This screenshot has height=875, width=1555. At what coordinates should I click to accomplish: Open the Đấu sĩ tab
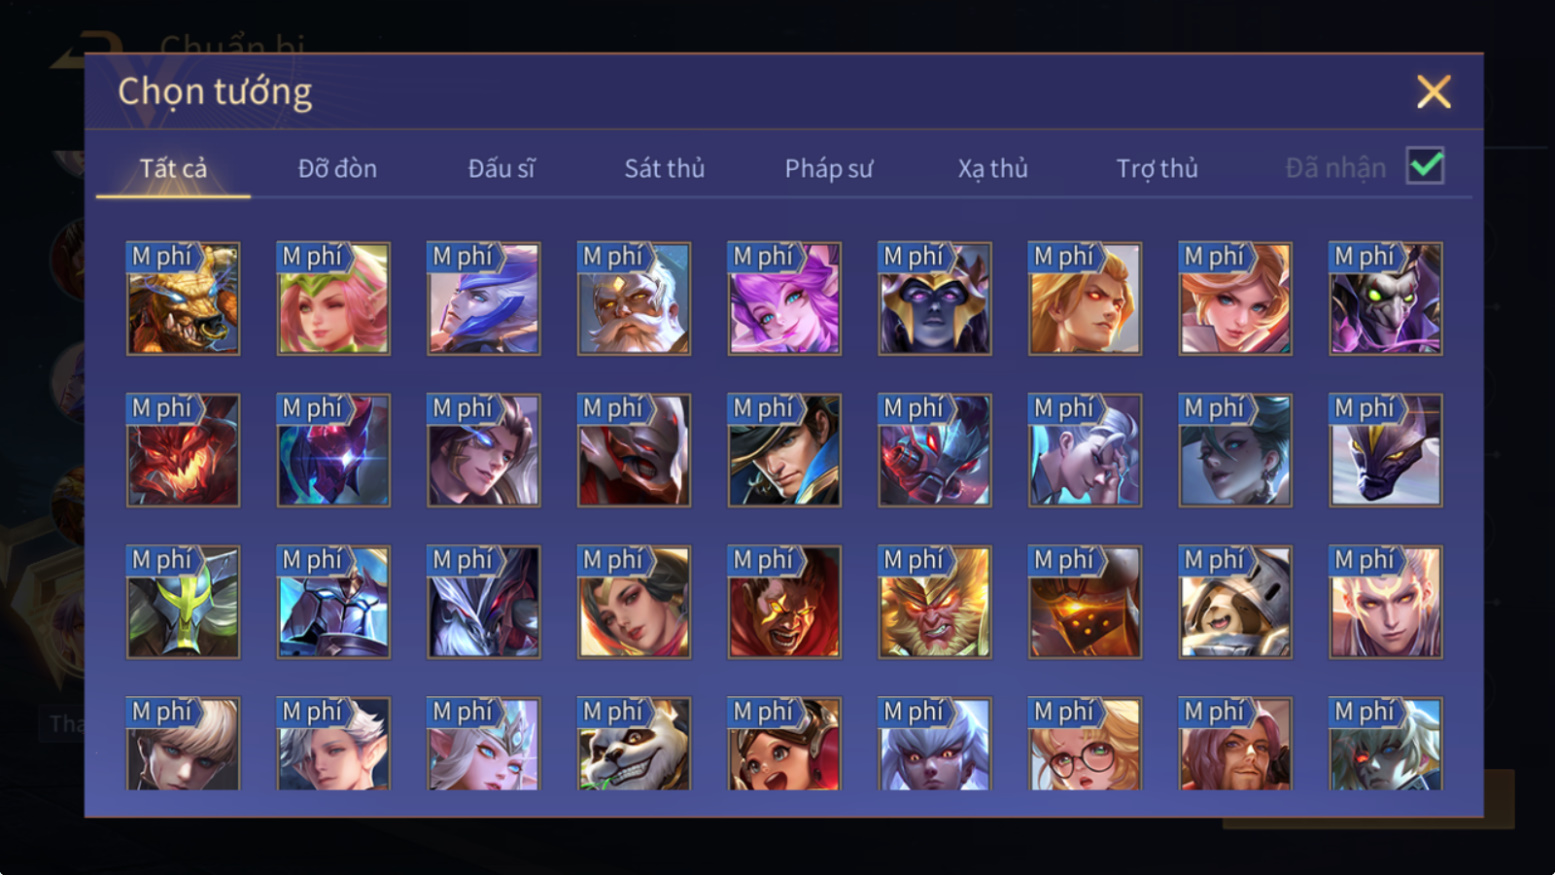pos(501,168)
